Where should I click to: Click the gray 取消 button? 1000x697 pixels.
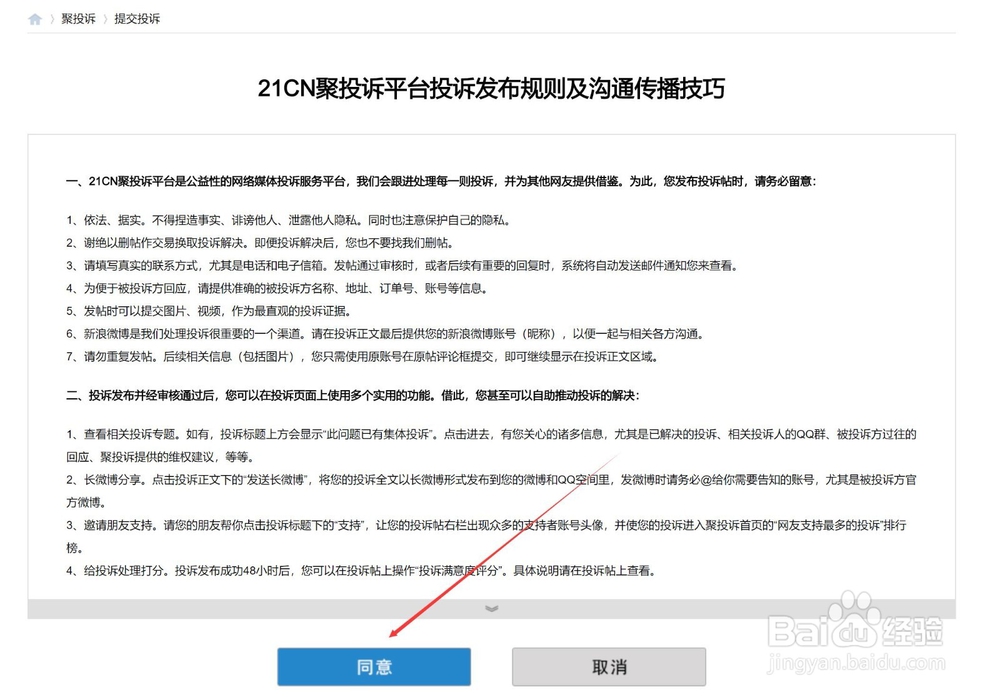tap(609, 667)
